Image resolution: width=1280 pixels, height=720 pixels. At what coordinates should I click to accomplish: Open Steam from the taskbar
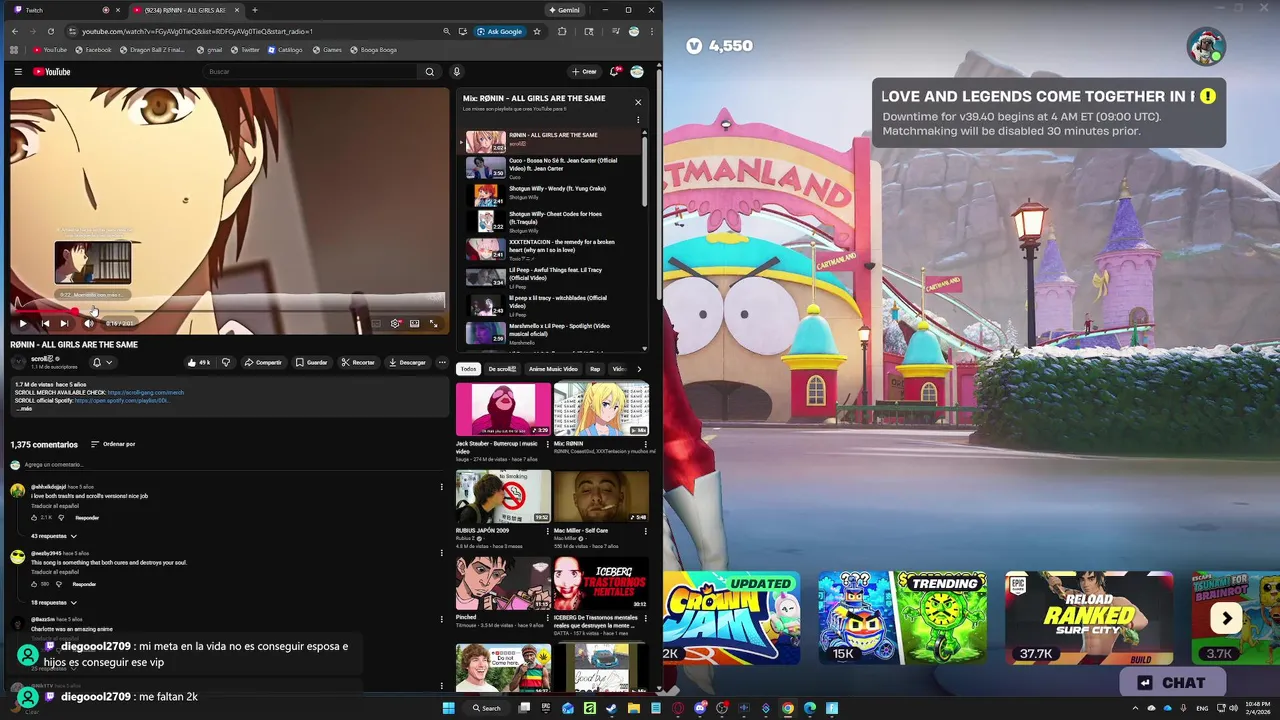coord(611,708)
